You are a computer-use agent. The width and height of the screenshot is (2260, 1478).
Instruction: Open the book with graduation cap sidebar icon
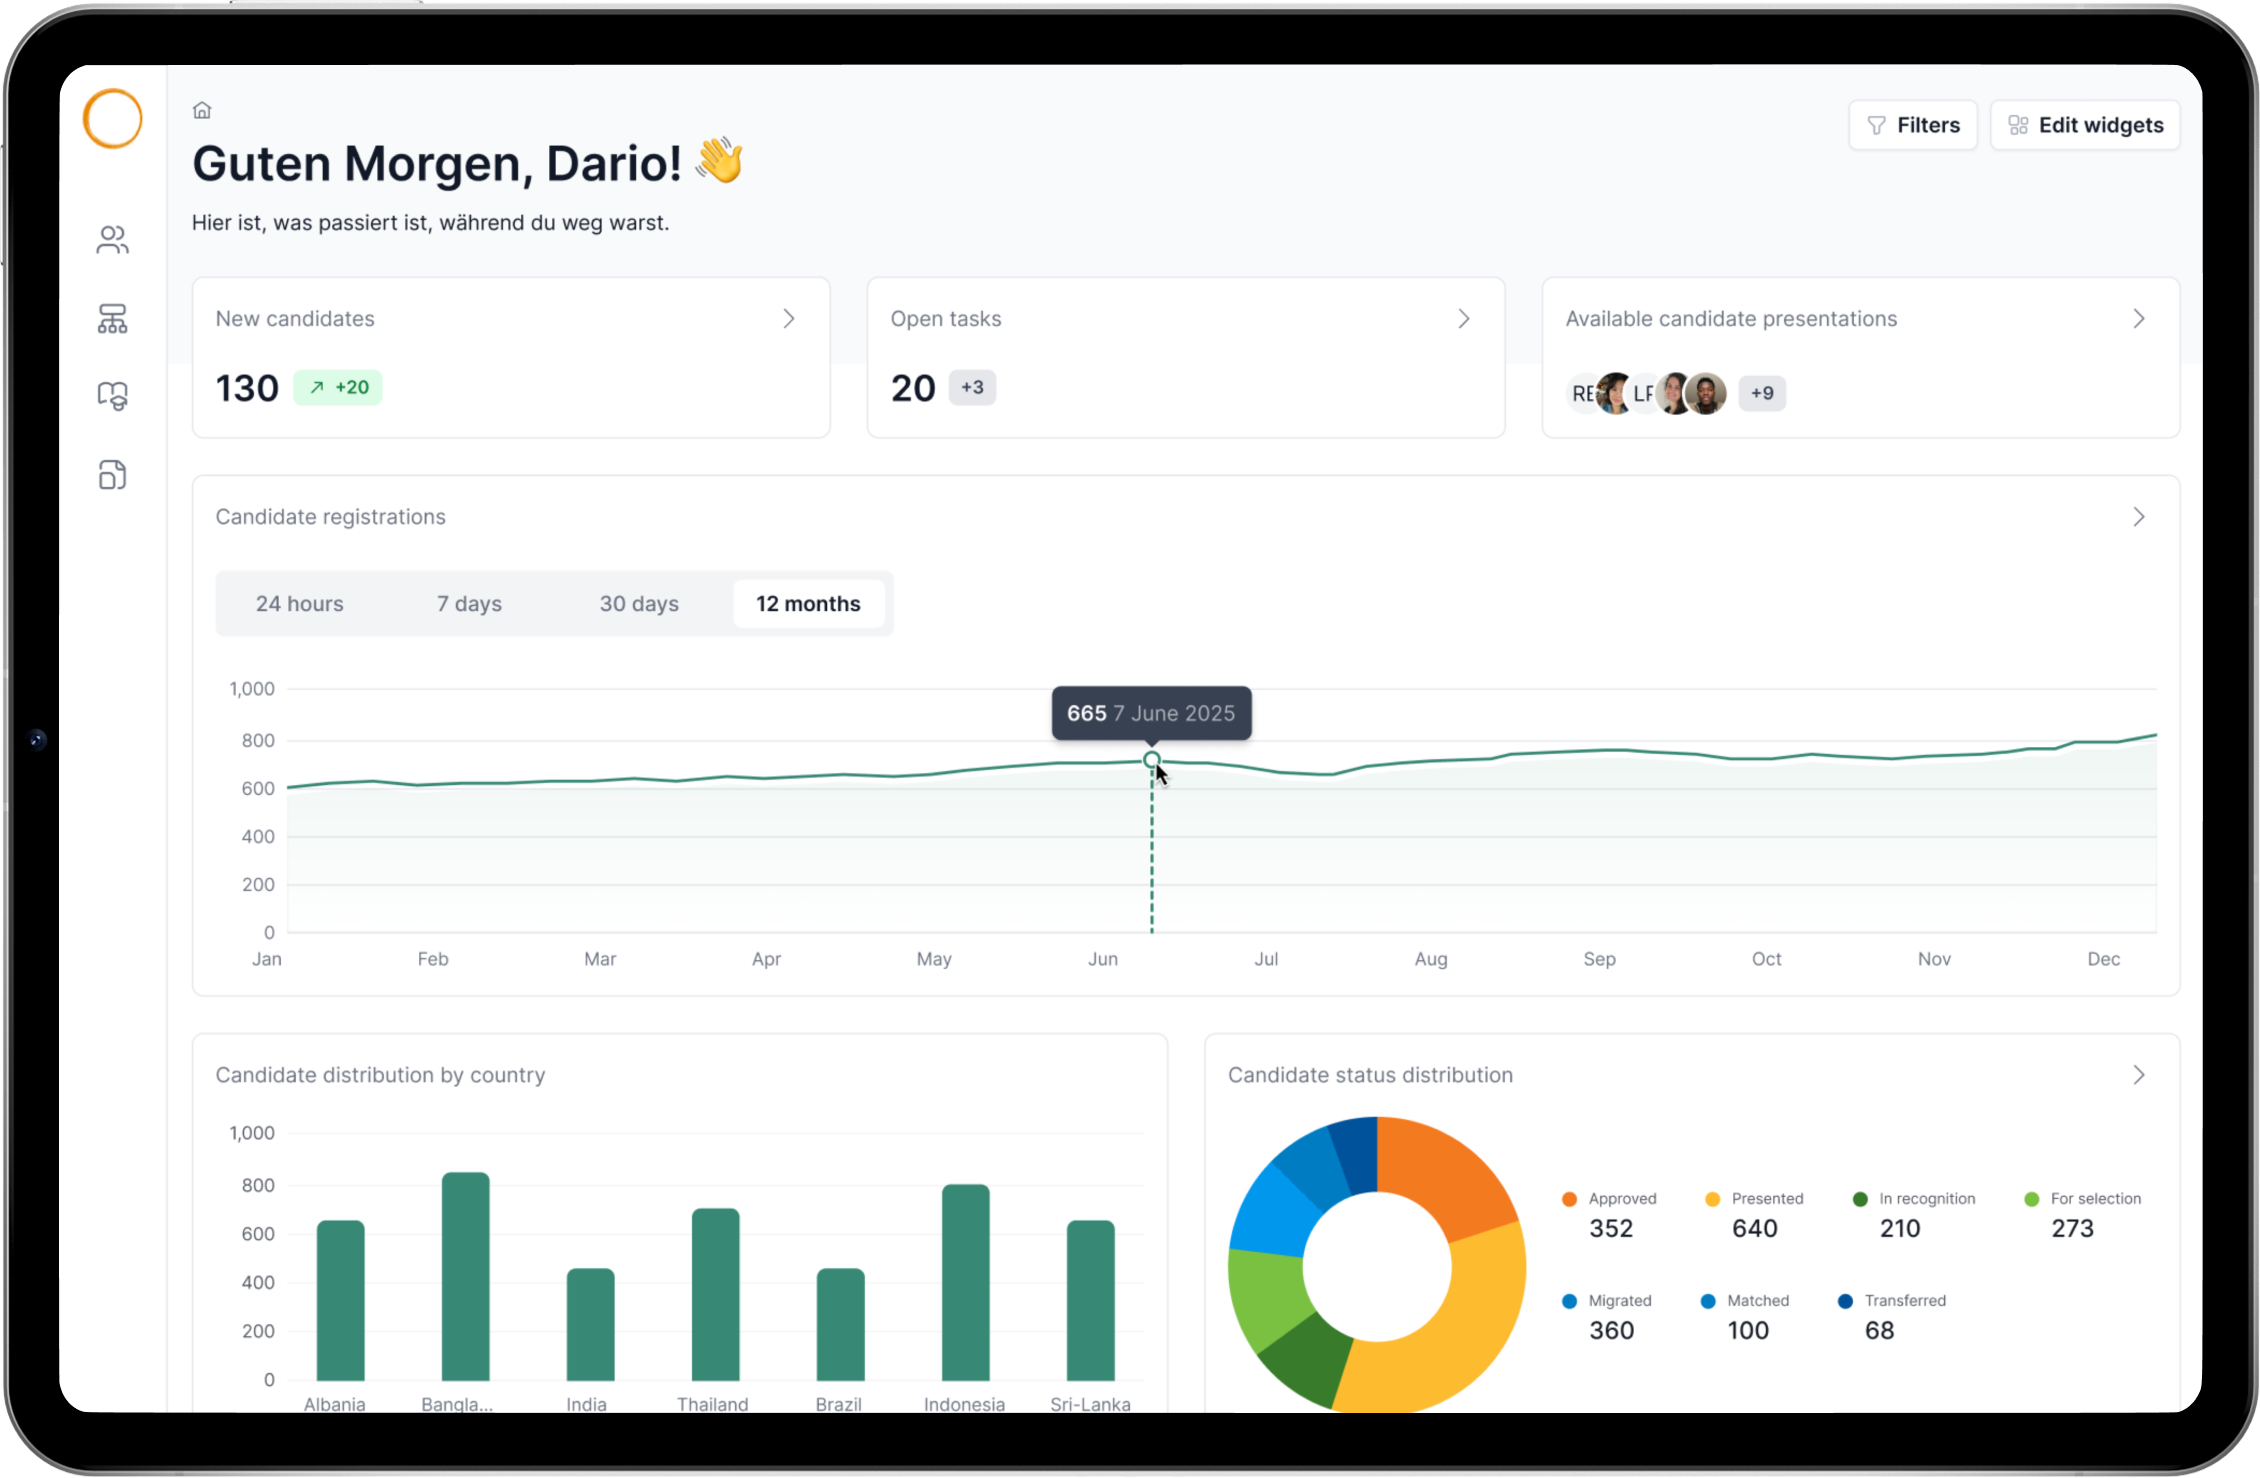coord(113,396)
